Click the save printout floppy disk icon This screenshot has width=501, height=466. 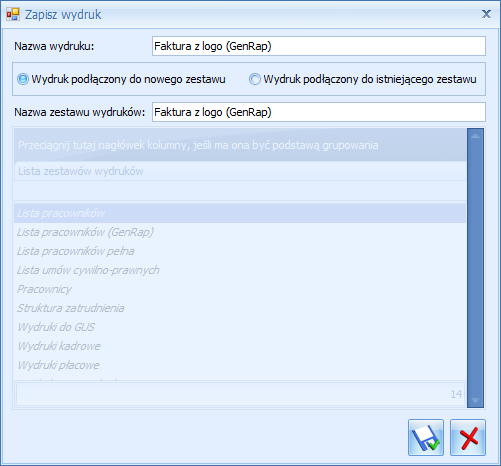[426, 437]
